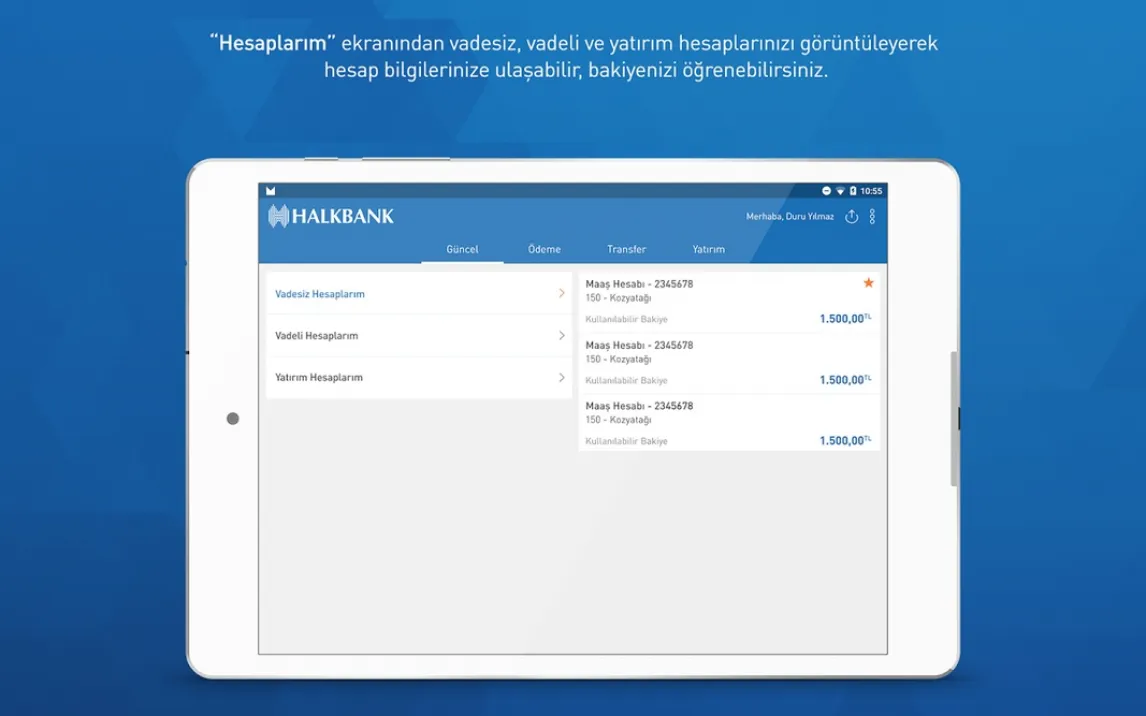This screenshot has width=1146, height=716.
Task: Click the battery icon in status bar
Action: [x=852, y=191]
